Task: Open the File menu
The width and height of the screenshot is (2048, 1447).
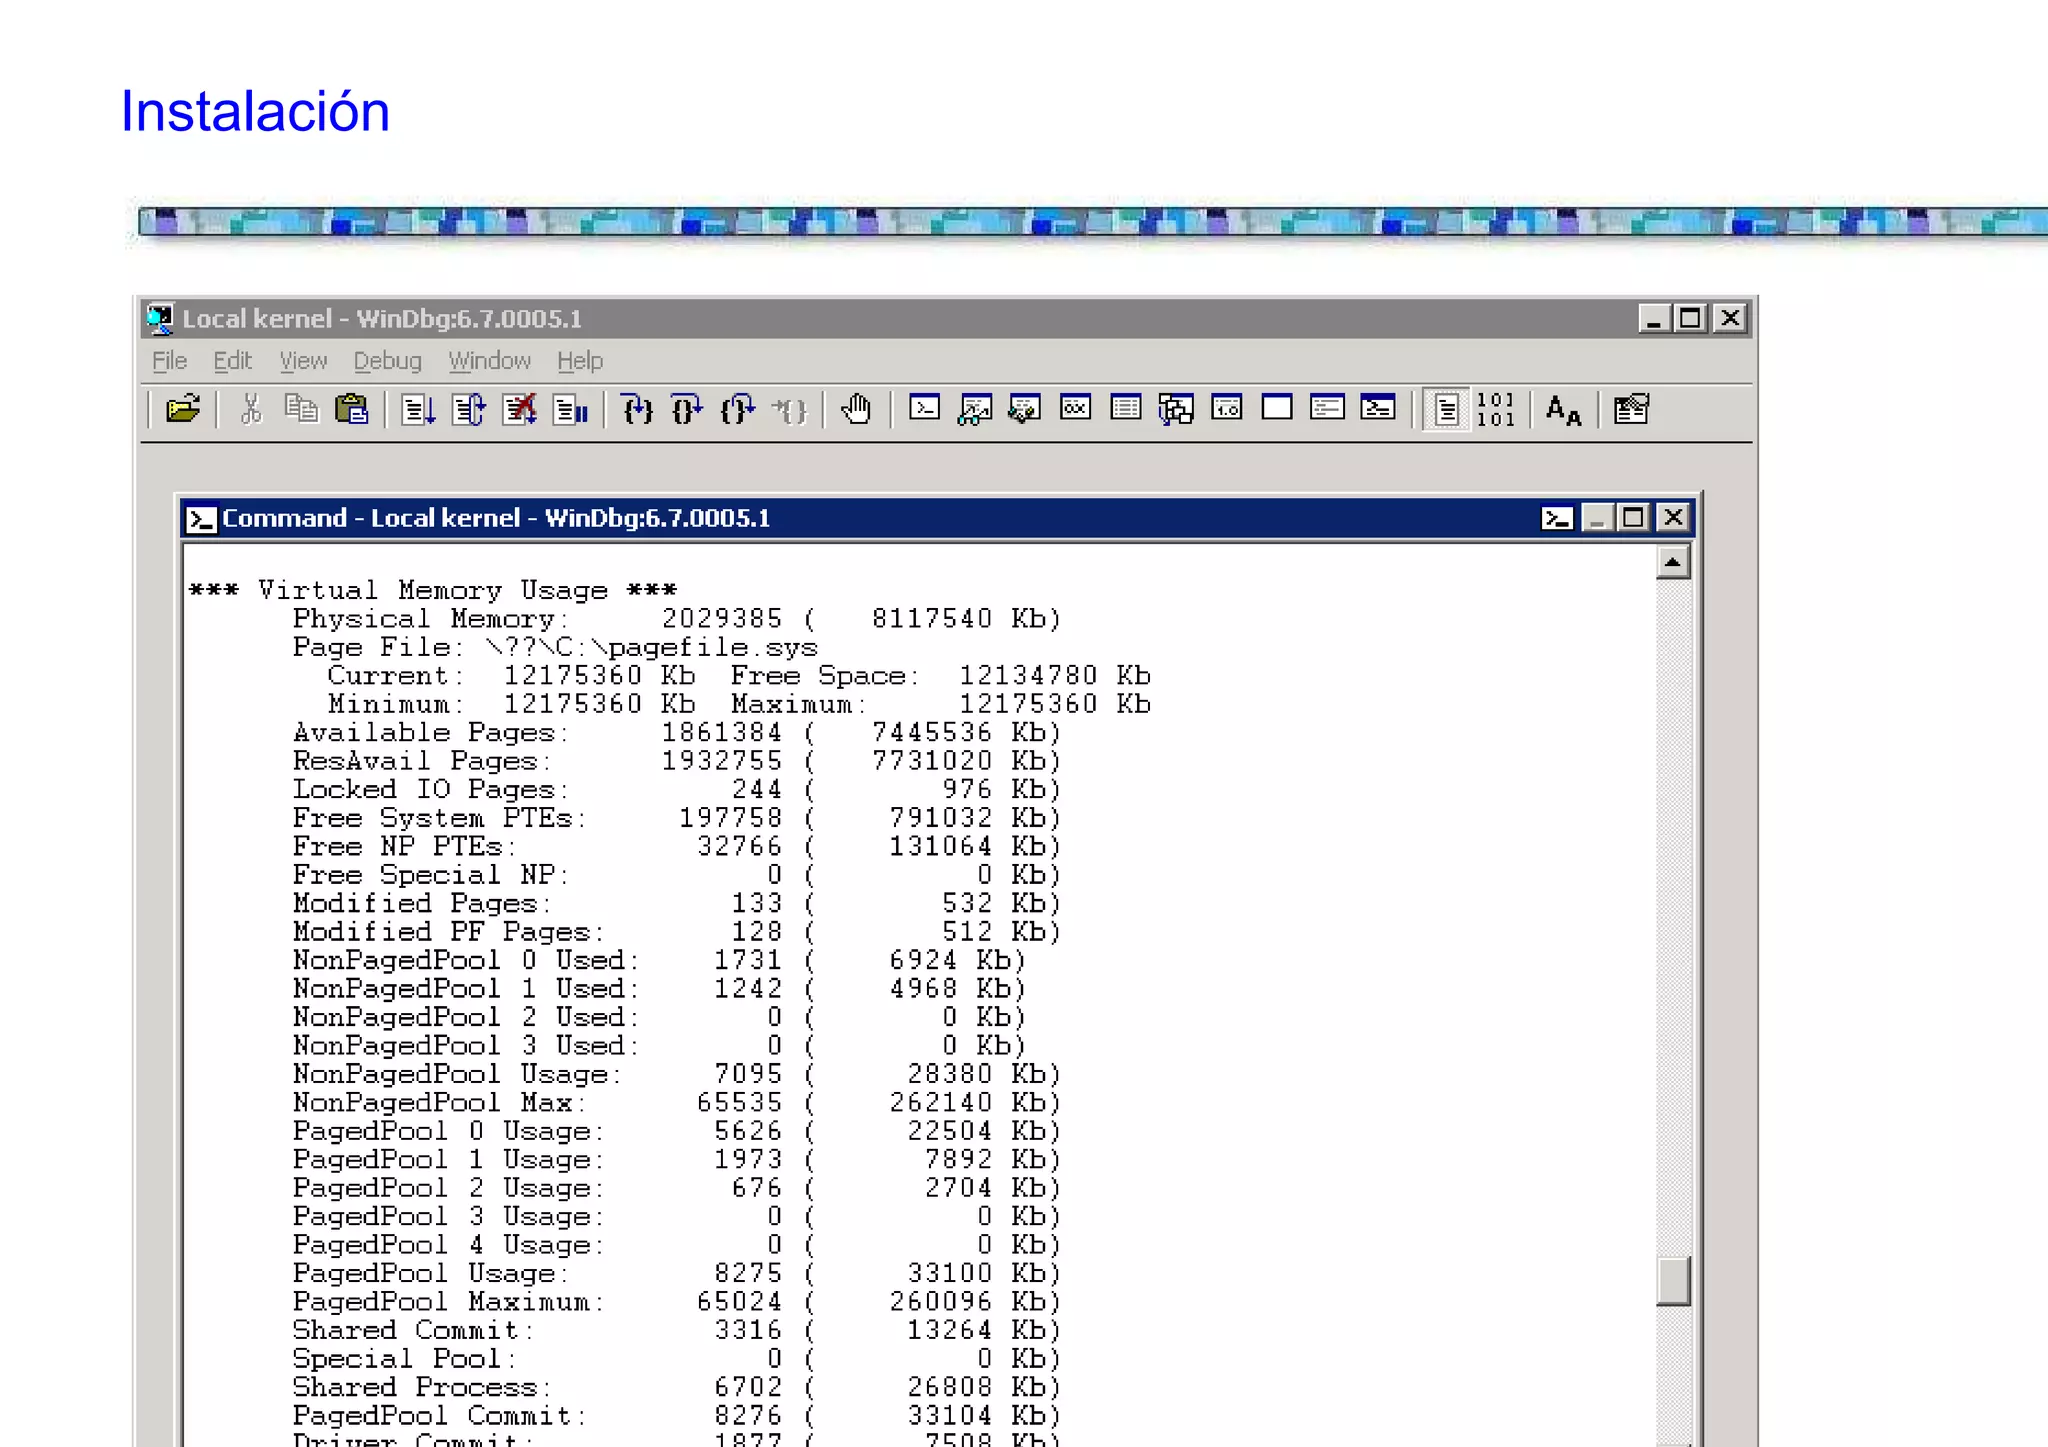Action: [169, 361]
